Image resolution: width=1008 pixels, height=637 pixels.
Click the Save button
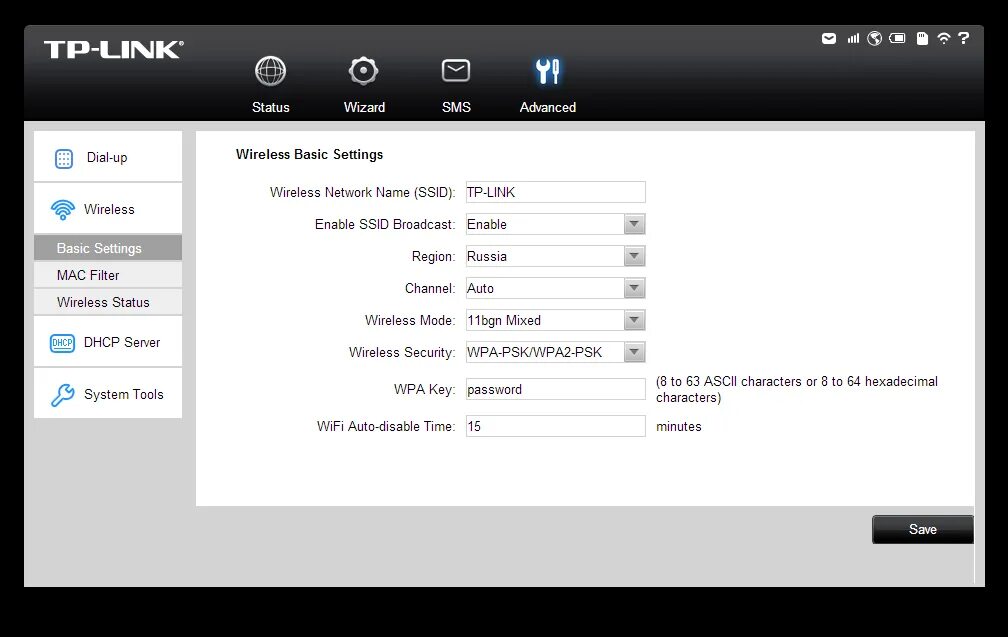coord(922,530)
